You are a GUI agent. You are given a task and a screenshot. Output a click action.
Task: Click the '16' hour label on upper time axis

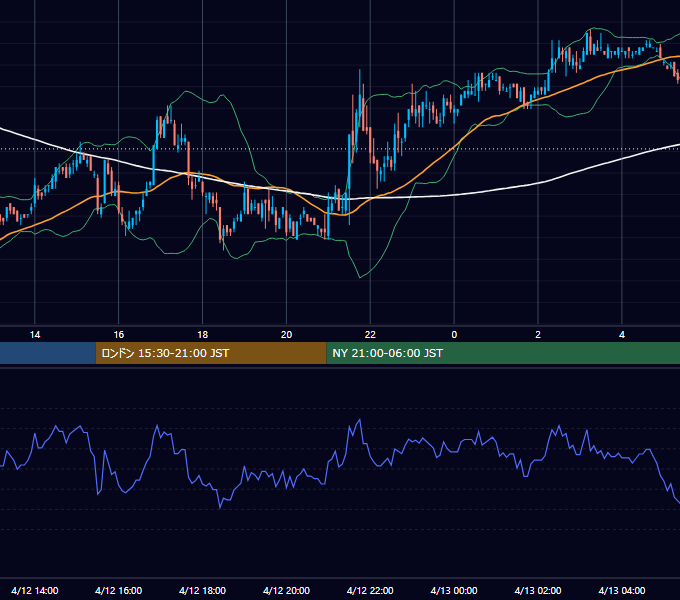point(118,335)
